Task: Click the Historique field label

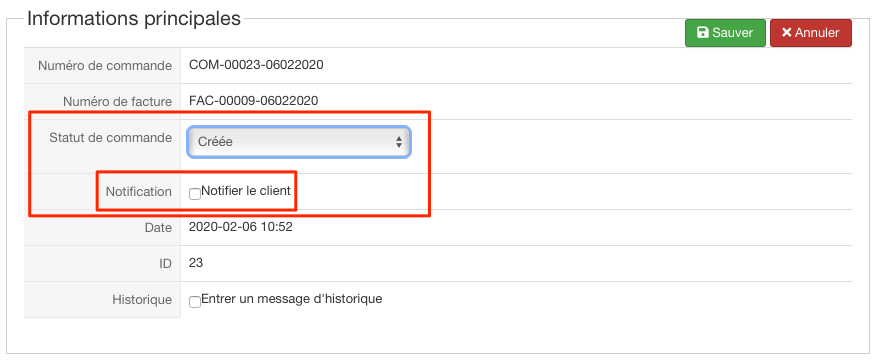Action: [142, 300]
